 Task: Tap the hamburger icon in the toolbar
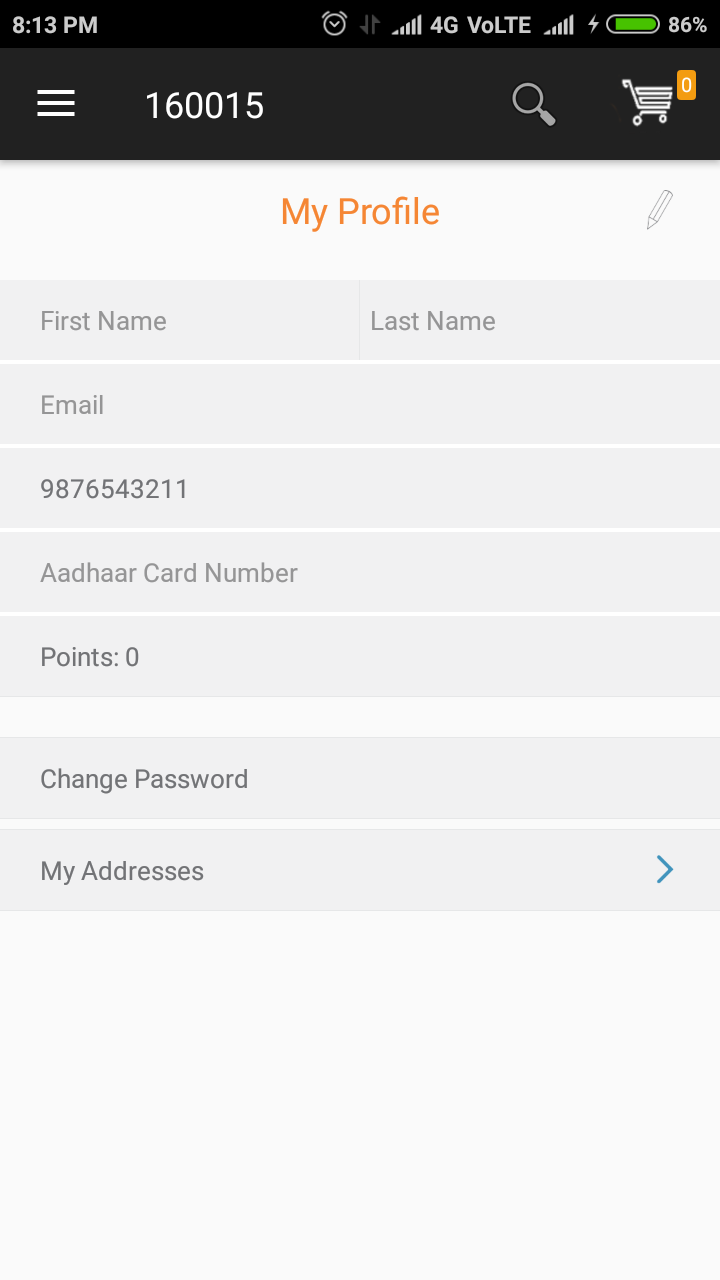pos(55,103)
